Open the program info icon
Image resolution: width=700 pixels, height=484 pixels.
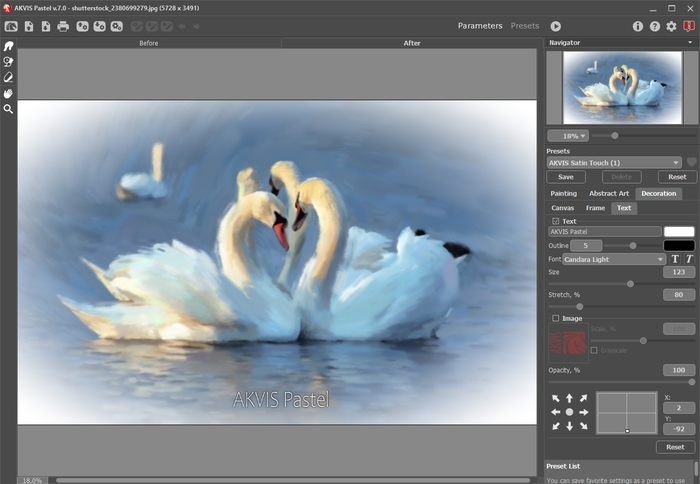pyautogui.click(x=638, y=26)
